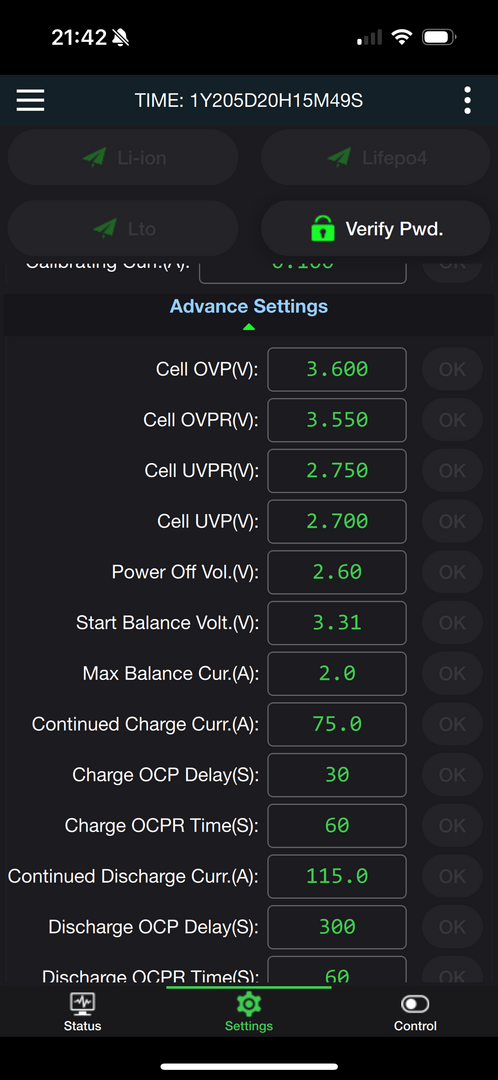
Task: Edit the Start Balance Volt.(V) field
Action: (337, 623)
